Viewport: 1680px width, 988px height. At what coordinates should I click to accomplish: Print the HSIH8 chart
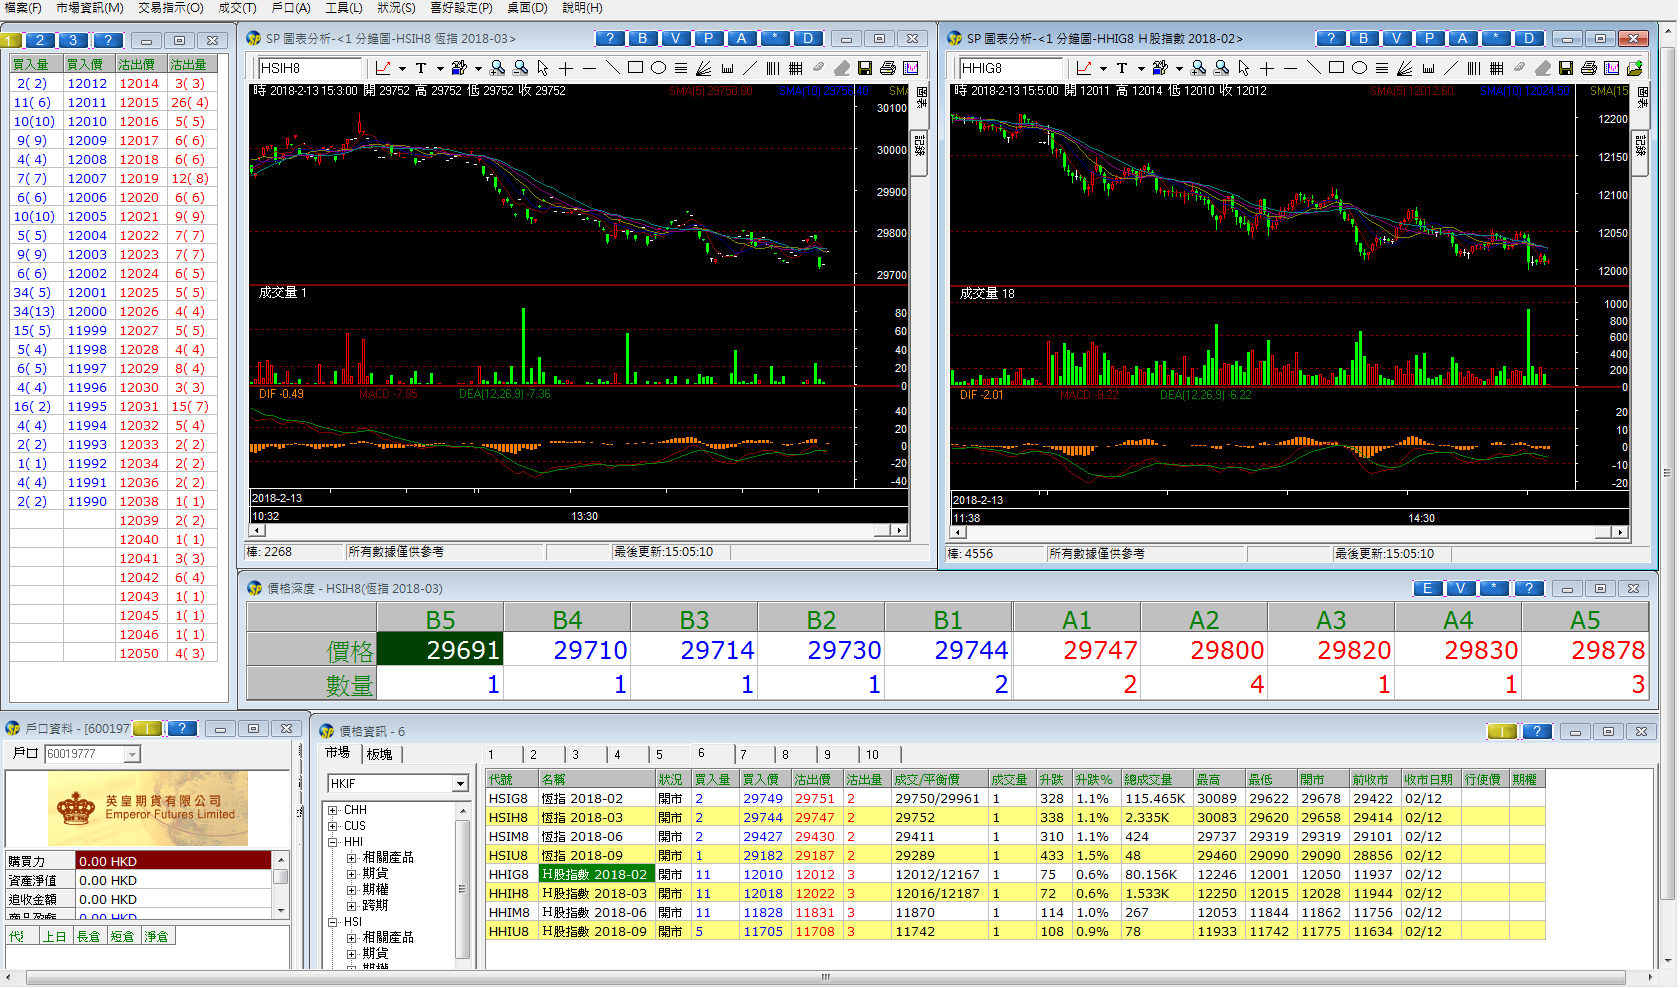(x=888, y=68)
